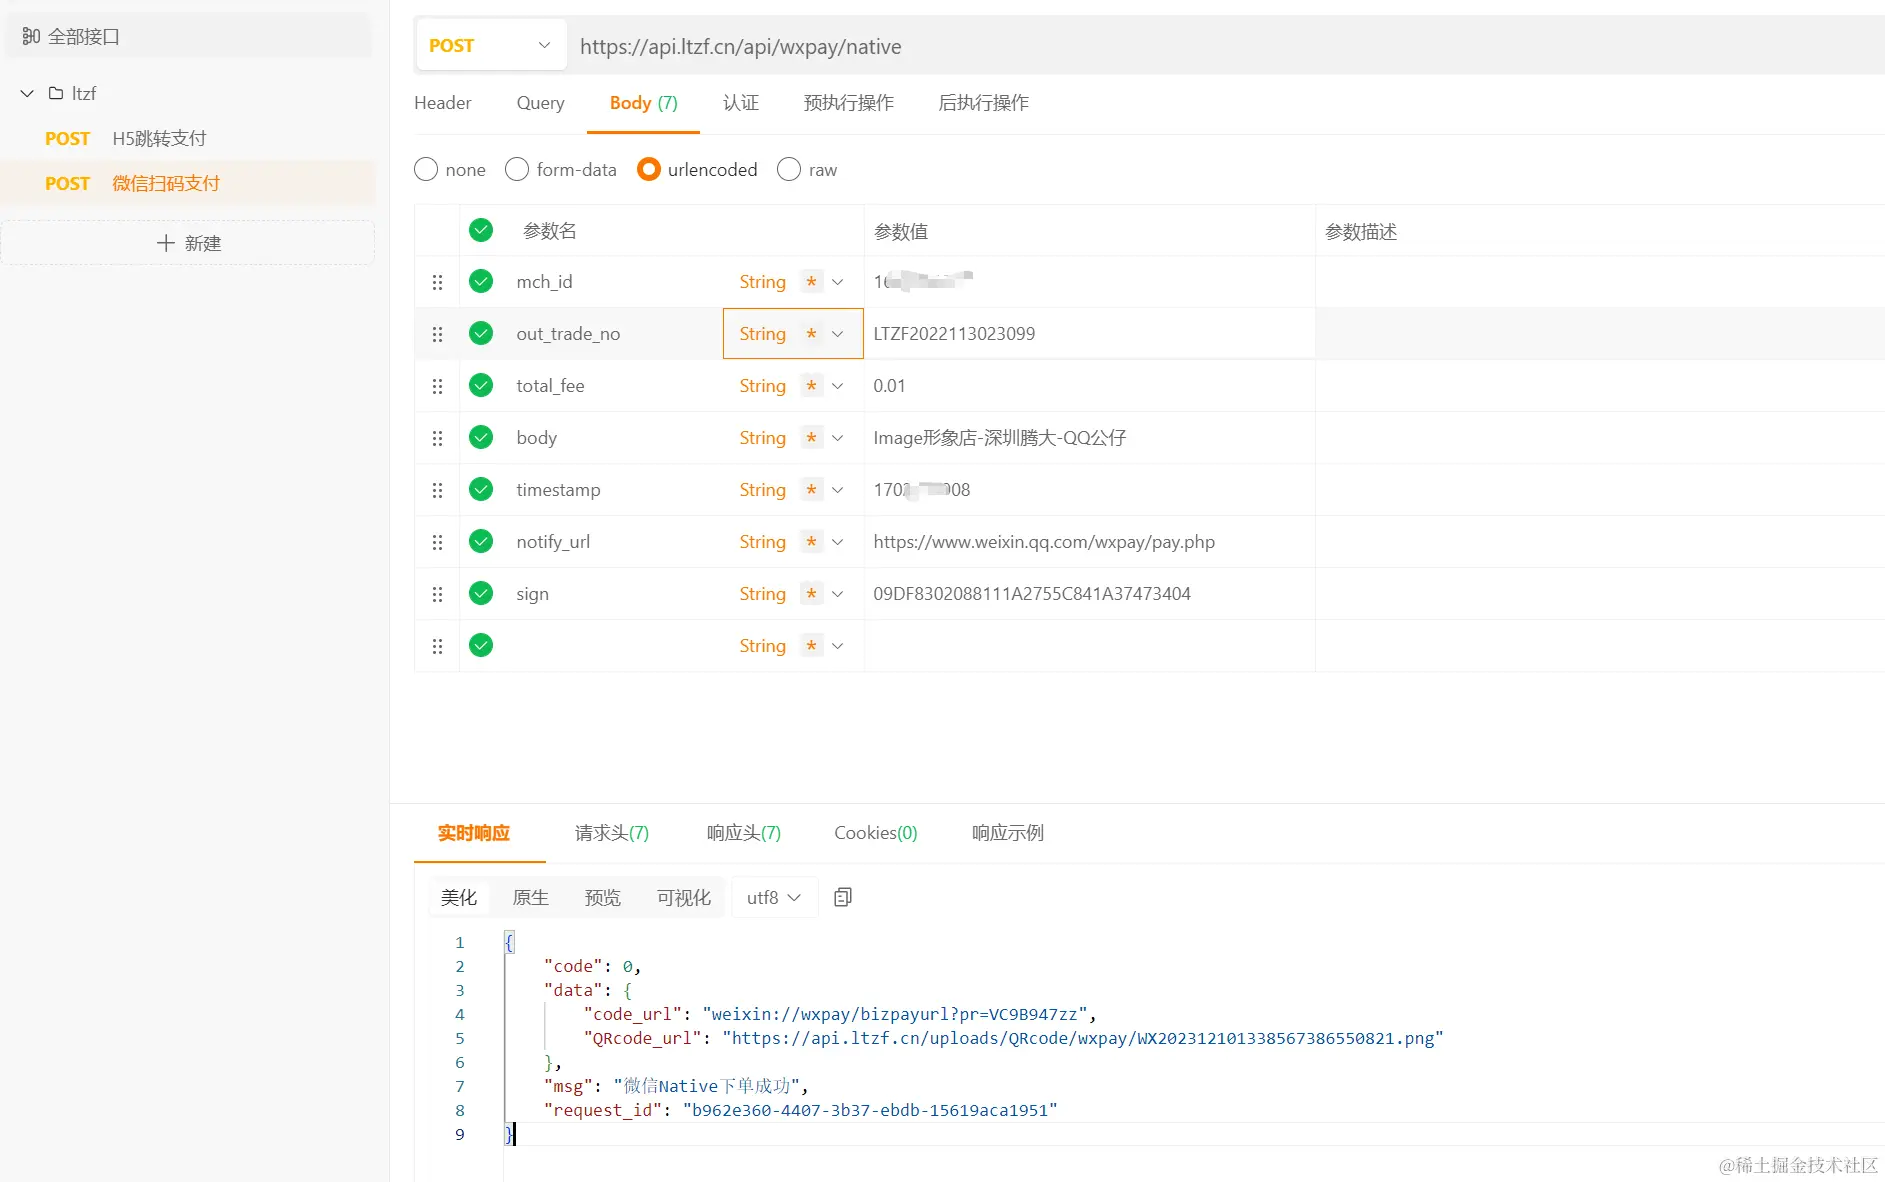
Task: Click the out_trade_no value field
Action: 1089,334
